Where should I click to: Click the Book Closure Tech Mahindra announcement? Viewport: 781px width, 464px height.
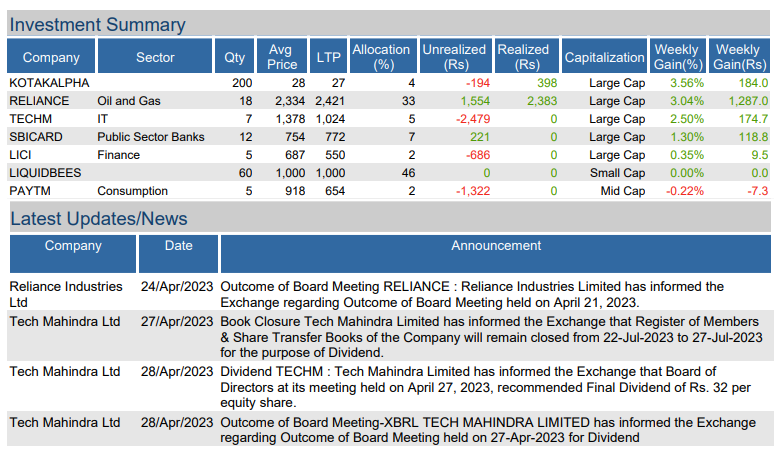coord(491,337)
